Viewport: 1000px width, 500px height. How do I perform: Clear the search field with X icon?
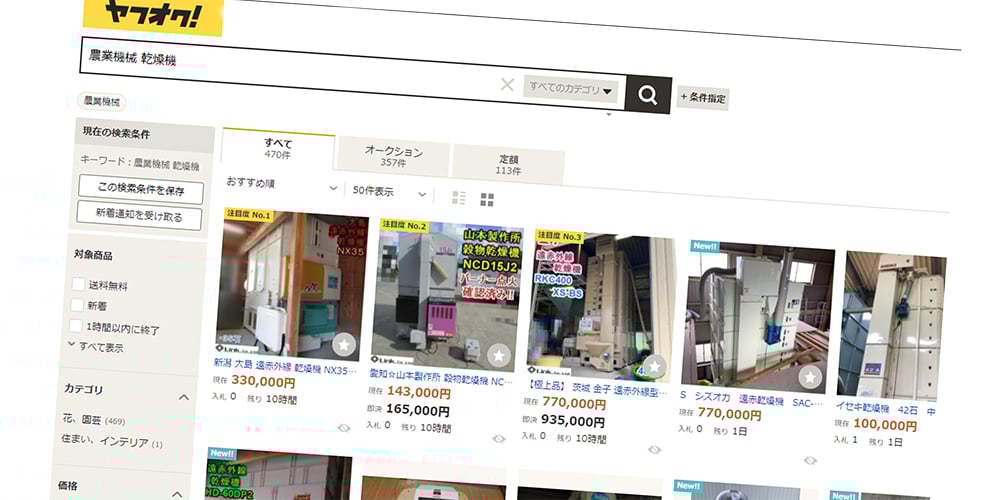tap(507, 85)
